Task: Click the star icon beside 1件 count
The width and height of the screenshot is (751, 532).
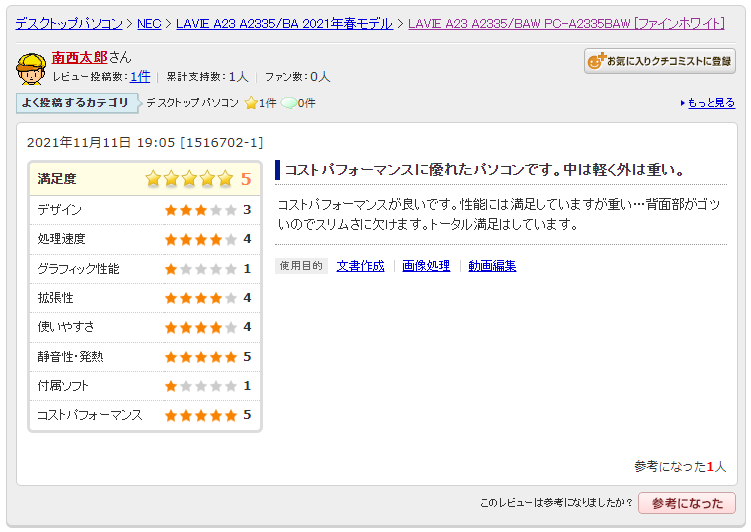Action: tap(251, 103)
